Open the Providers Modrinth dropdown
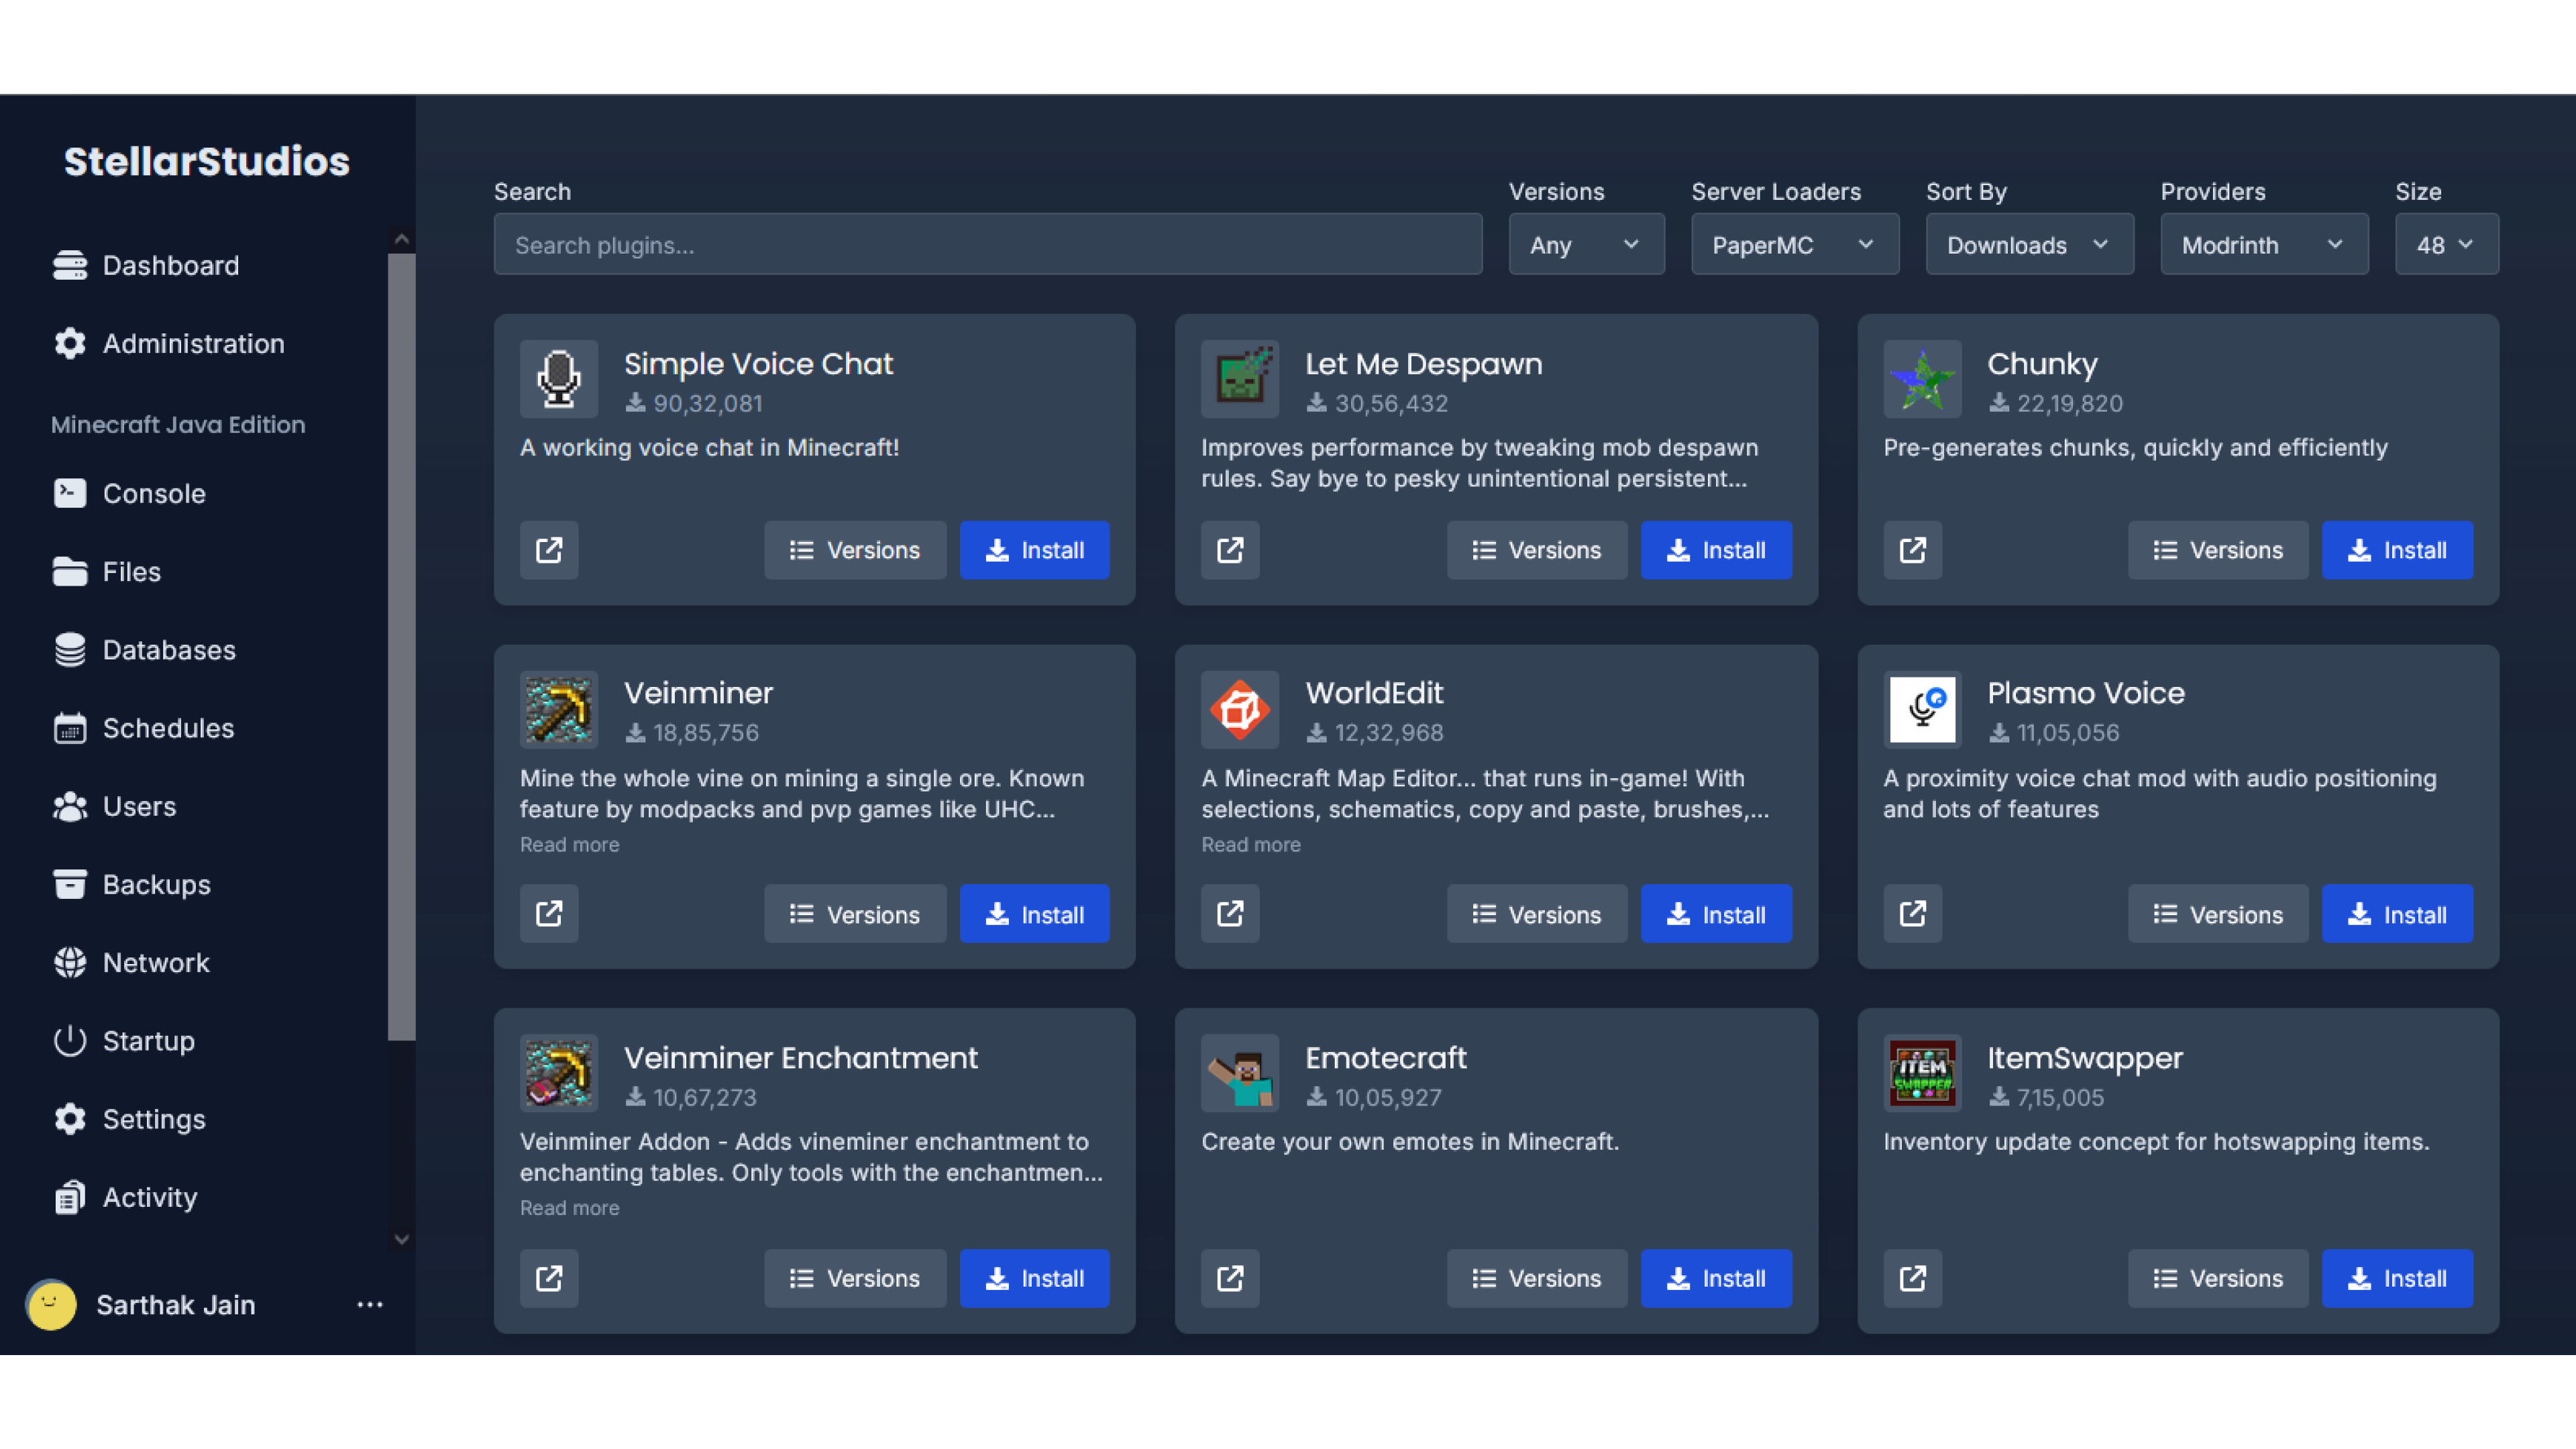The width and height of the screenshot is (2576, 1449). point(2264,244)
